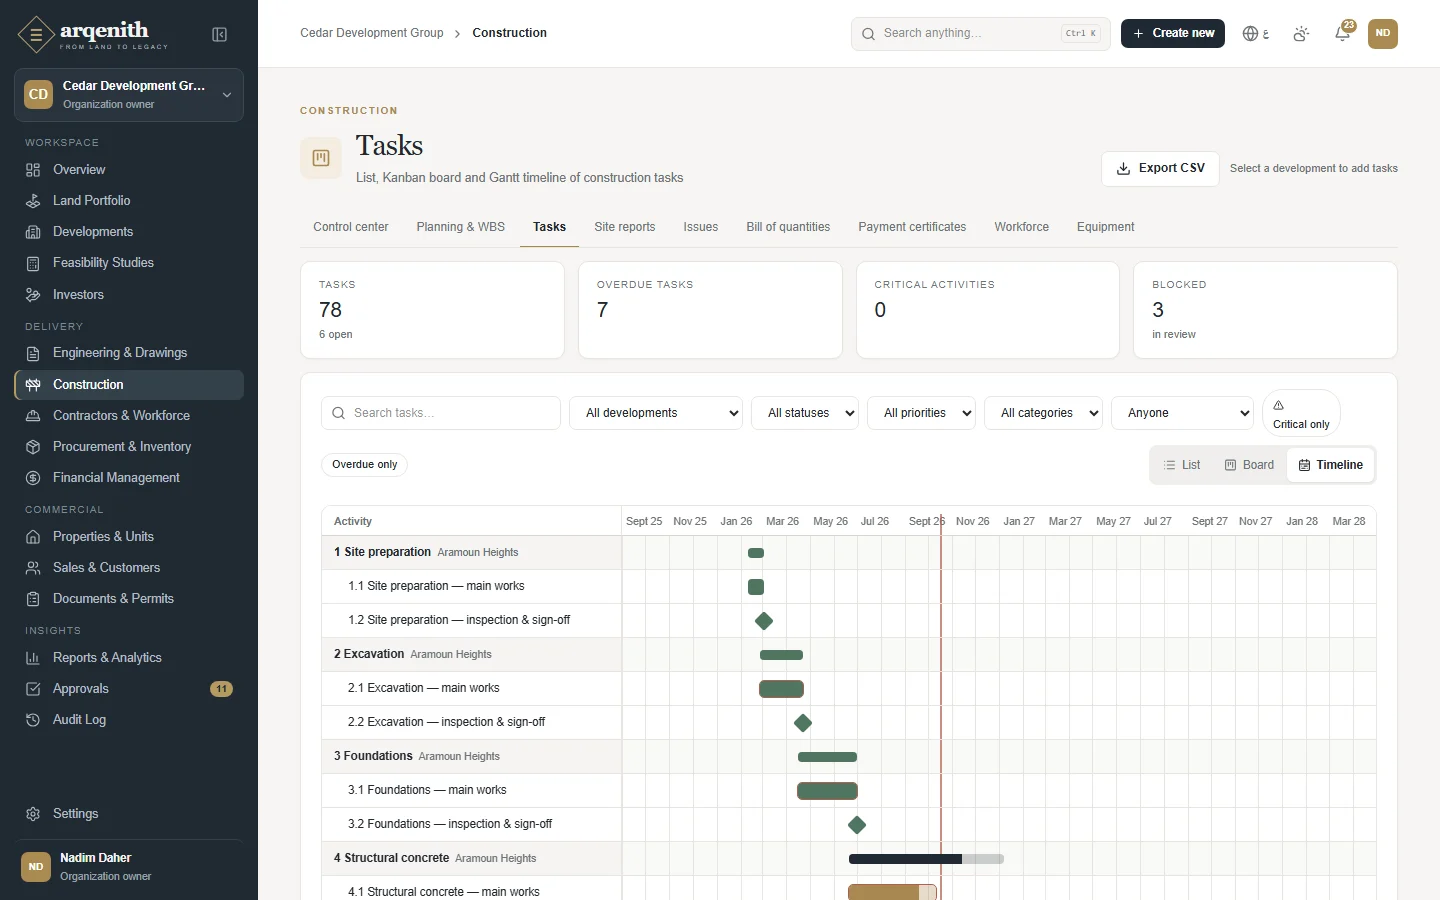Open the Planning & WBS tab
This screenshot has width=1440, height=900.
coord(461,227)
